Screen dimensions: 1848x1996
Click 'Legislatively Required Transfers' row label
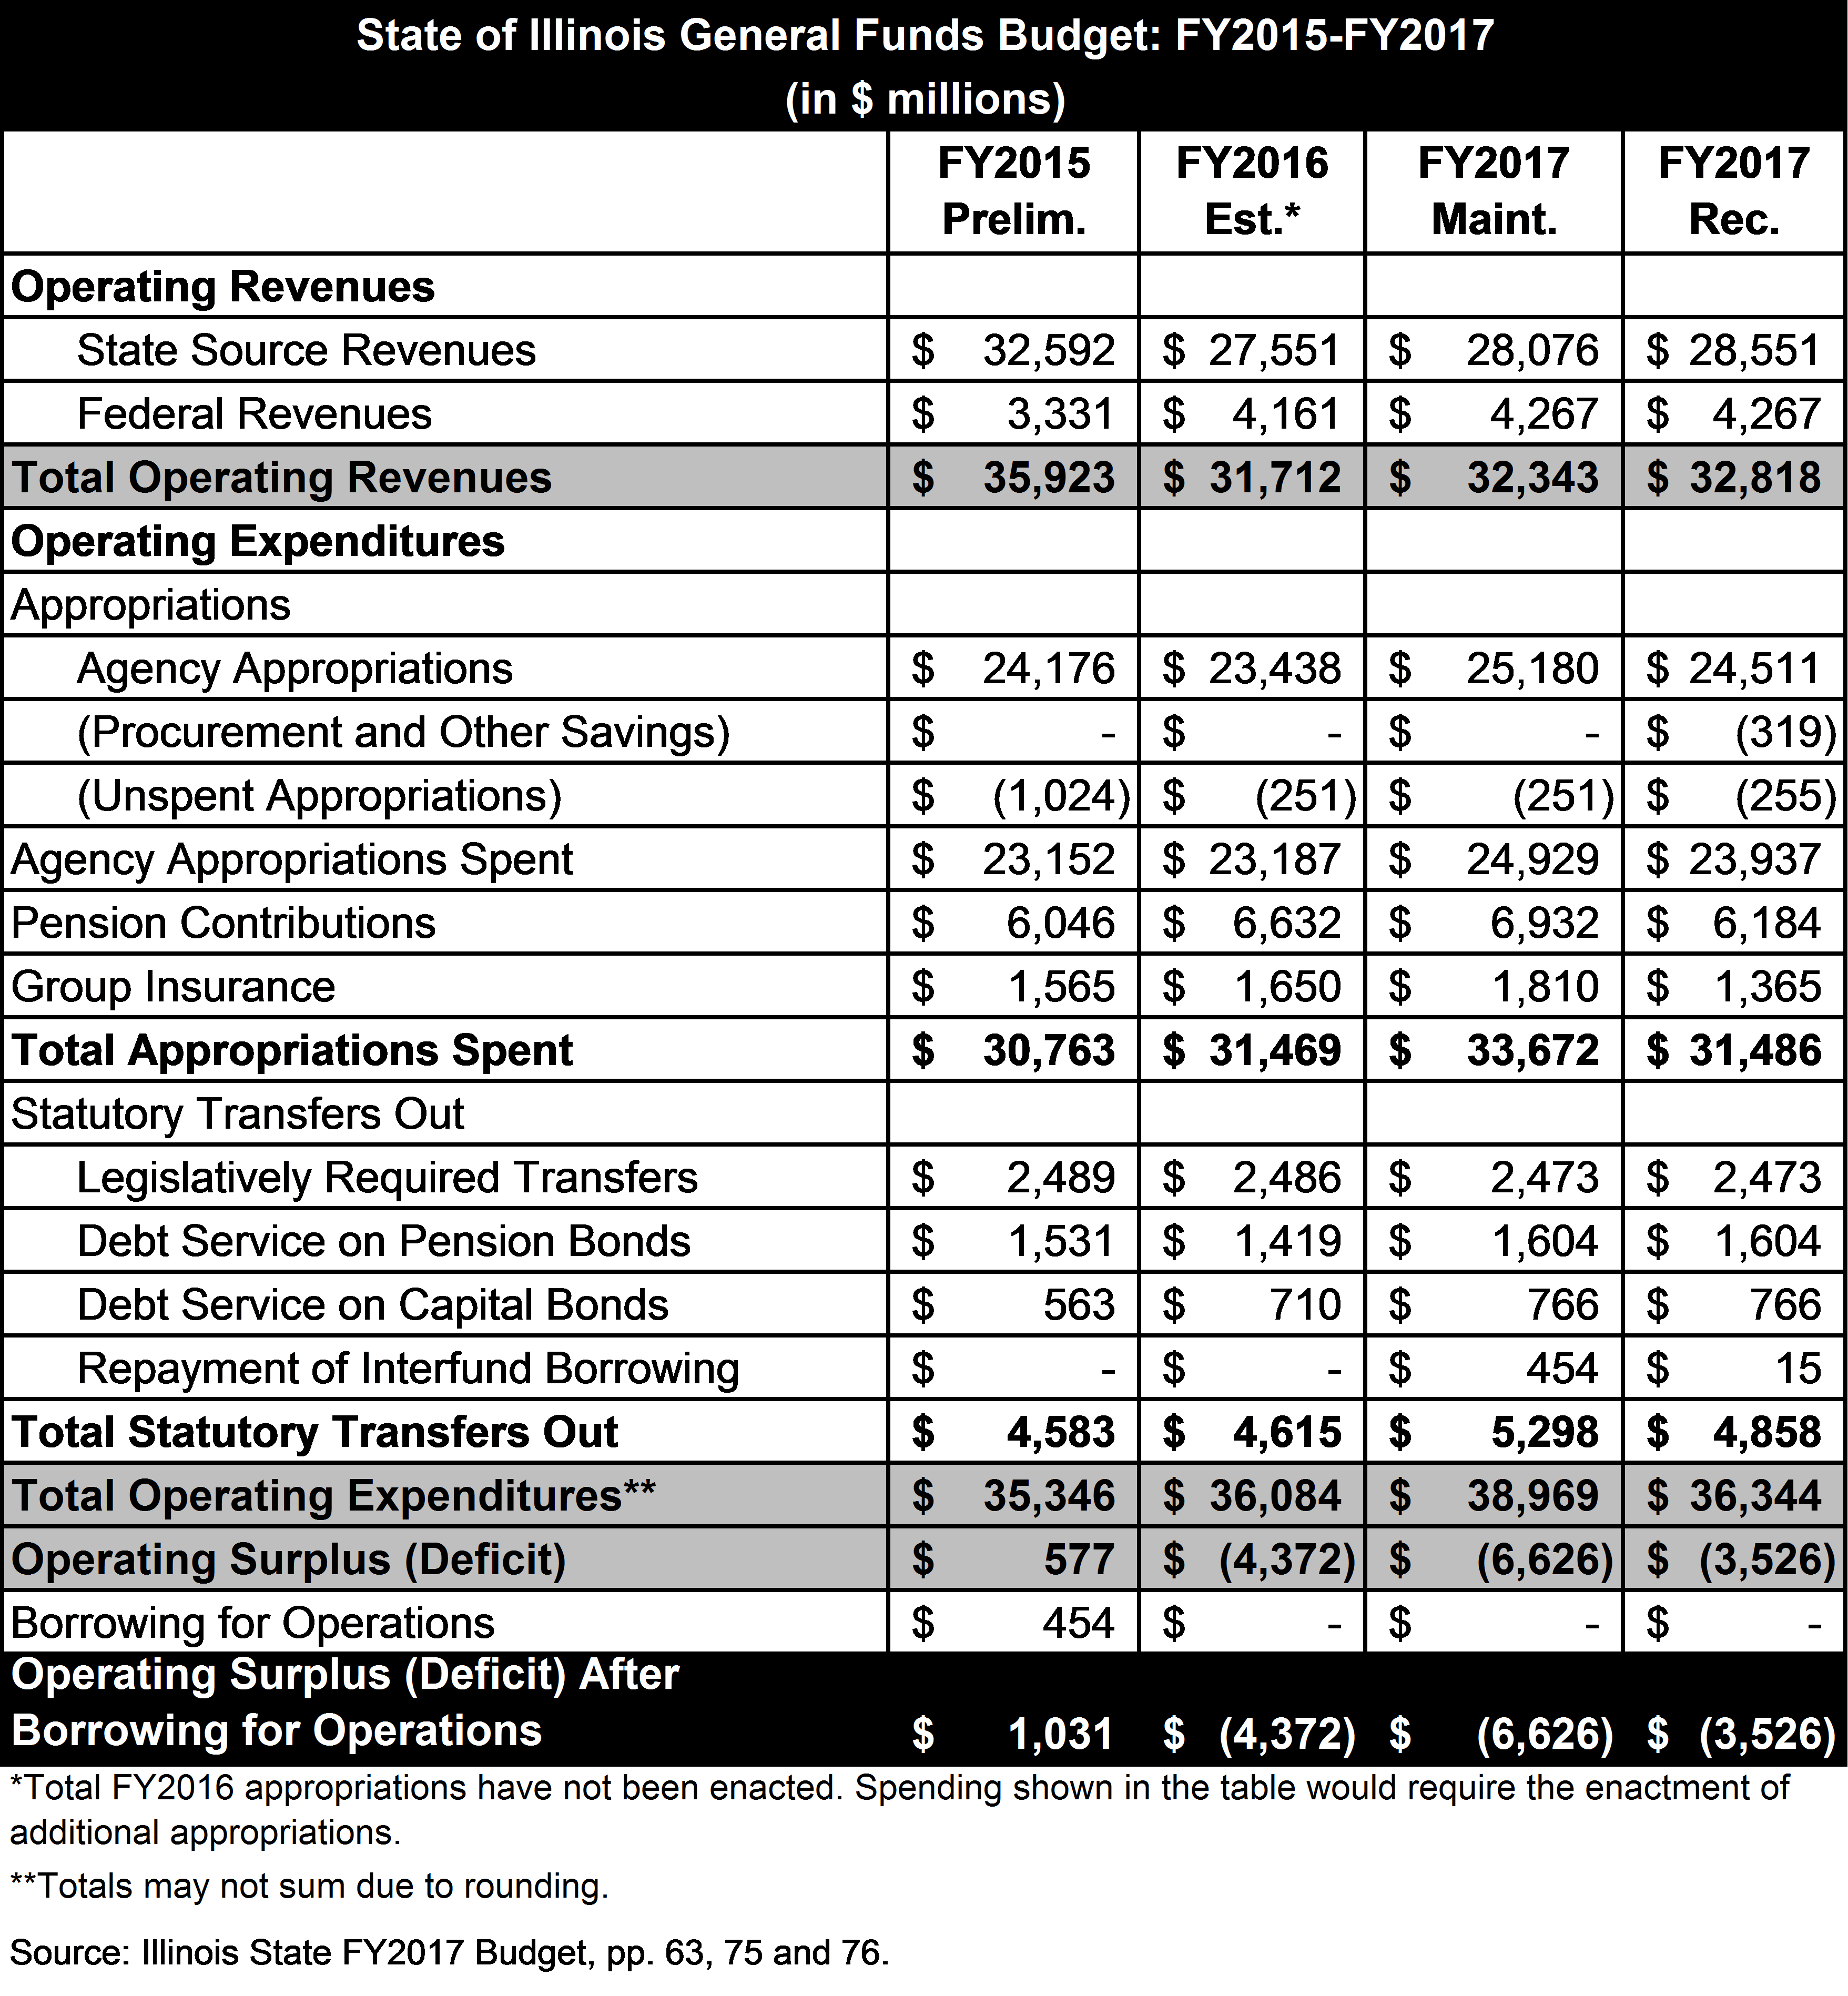tap(387, 1178)
